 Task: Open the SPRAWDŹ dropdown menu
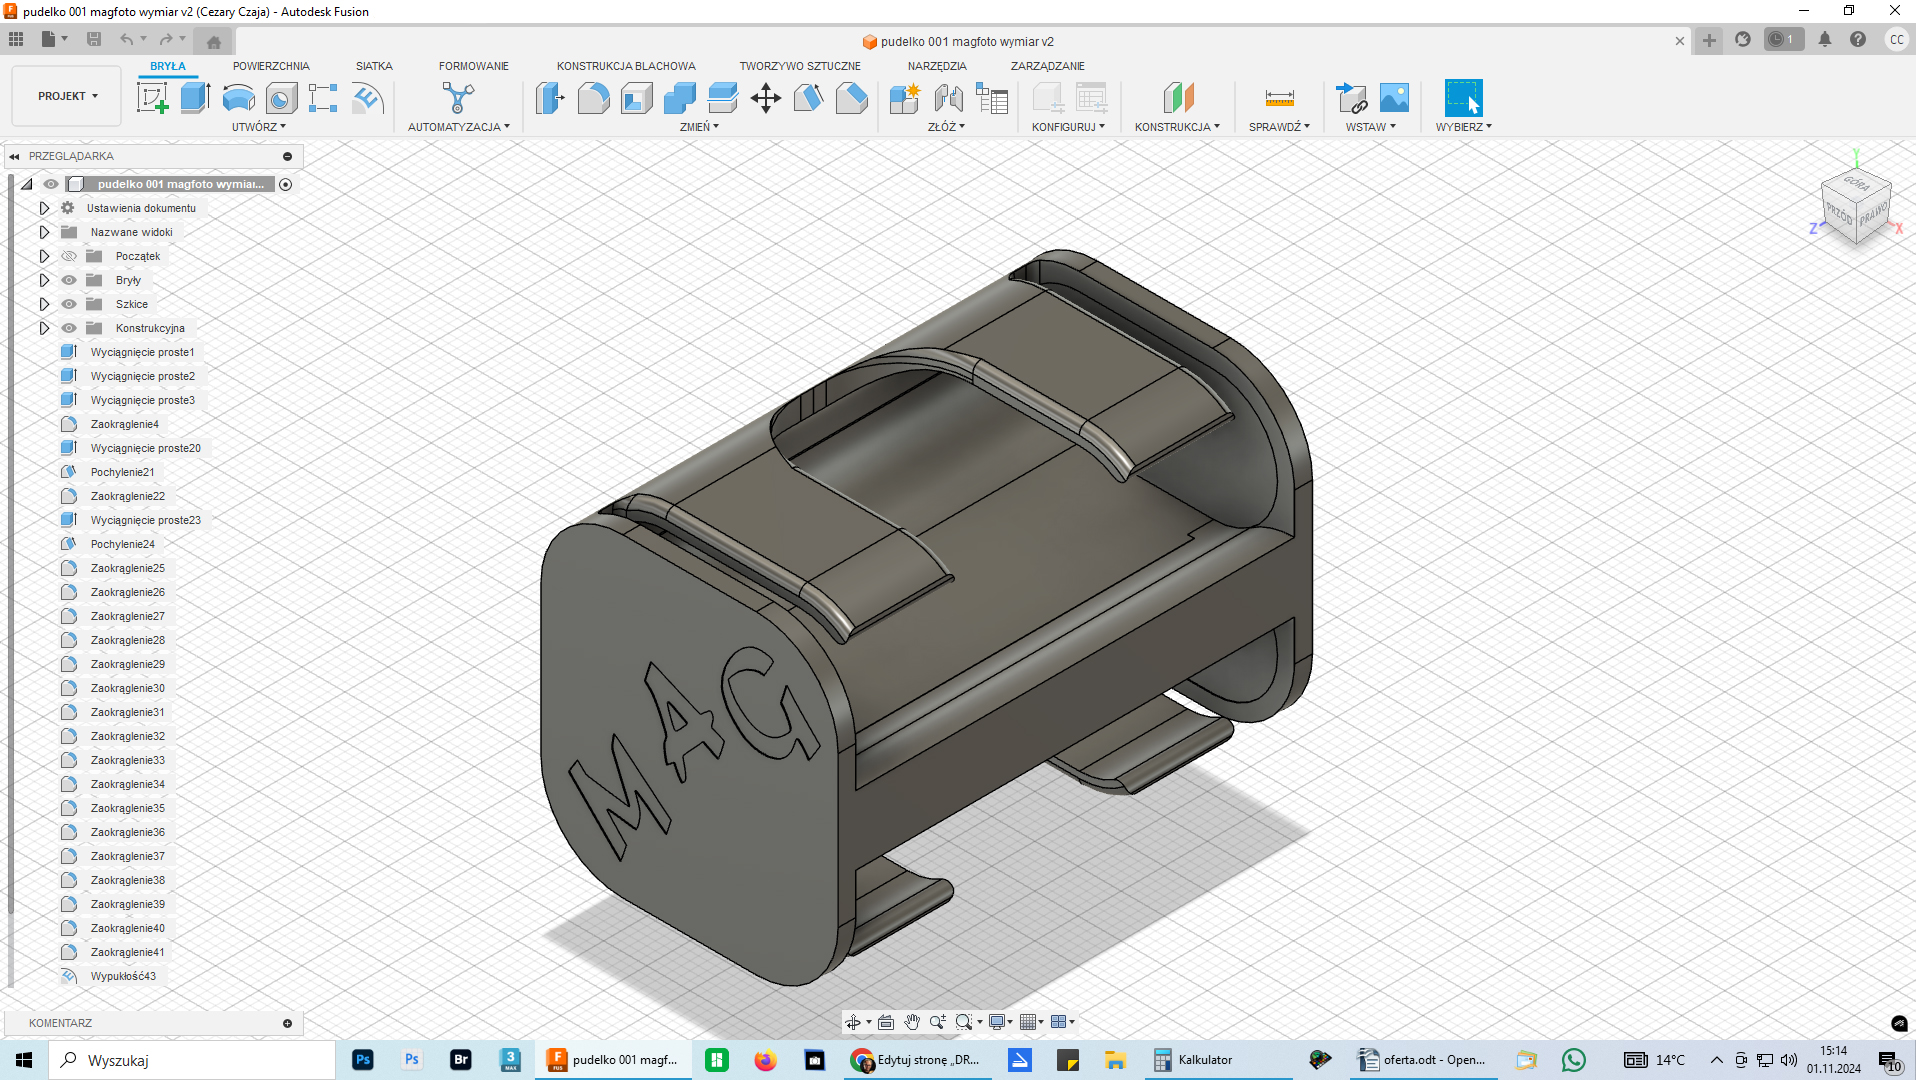pyautogui.click(x=1279, y=127)
